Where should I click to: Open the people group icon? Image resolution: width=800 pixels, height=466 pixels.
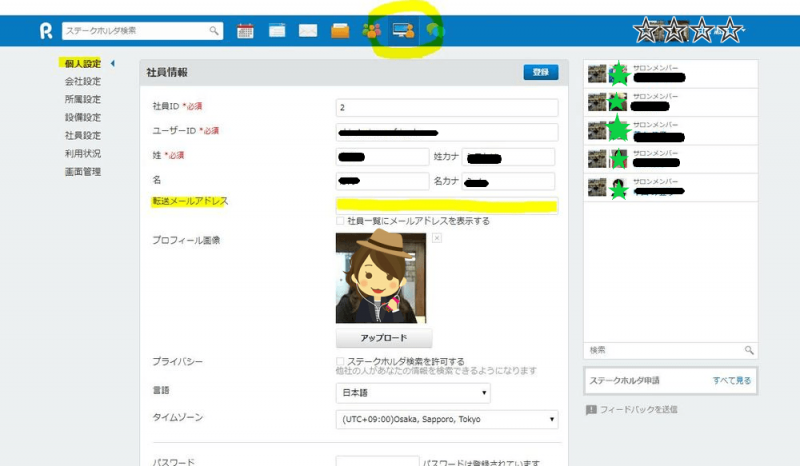tap(371, 31)
